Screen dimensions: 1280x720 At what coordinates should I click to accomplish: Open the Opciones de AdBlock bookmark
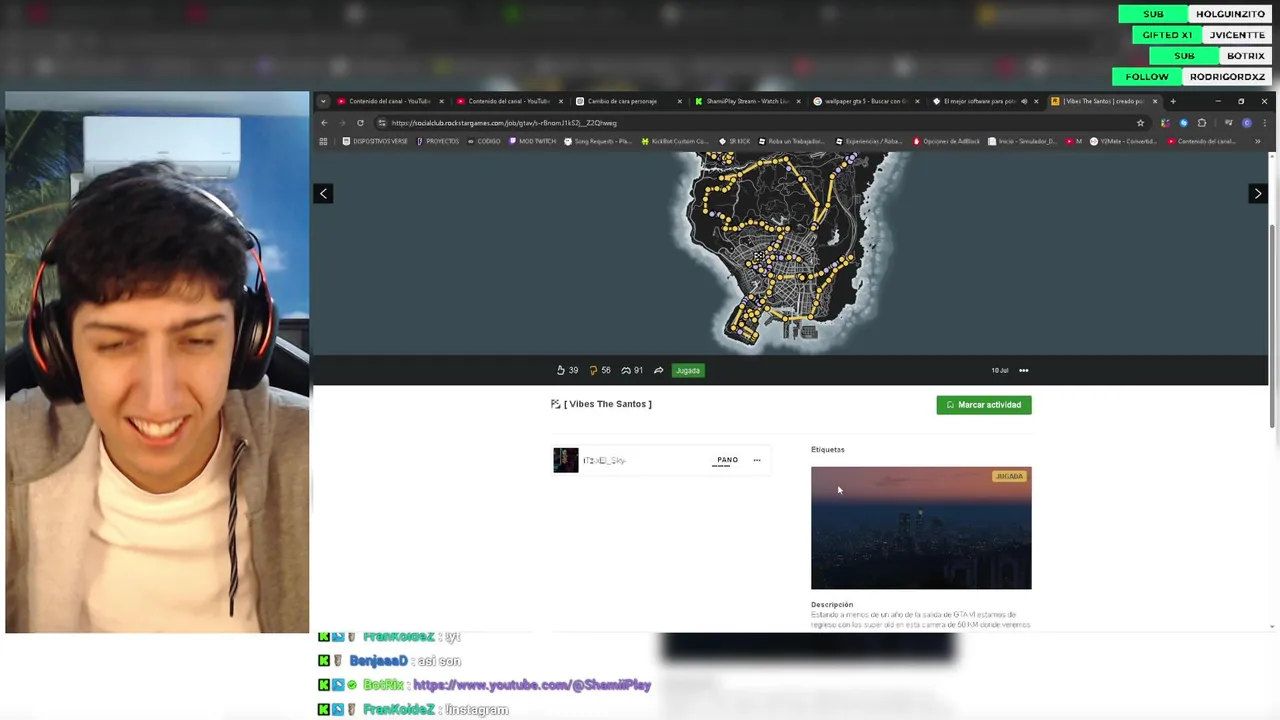(946, 141)
